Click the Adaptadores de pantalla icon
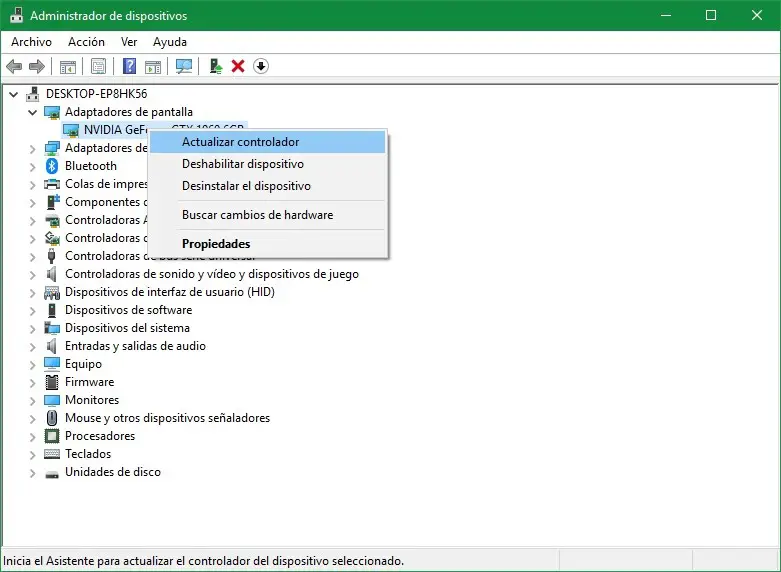The width and height of the screenshot is (781, 572). pyautogui.click(x=52, y=112)
